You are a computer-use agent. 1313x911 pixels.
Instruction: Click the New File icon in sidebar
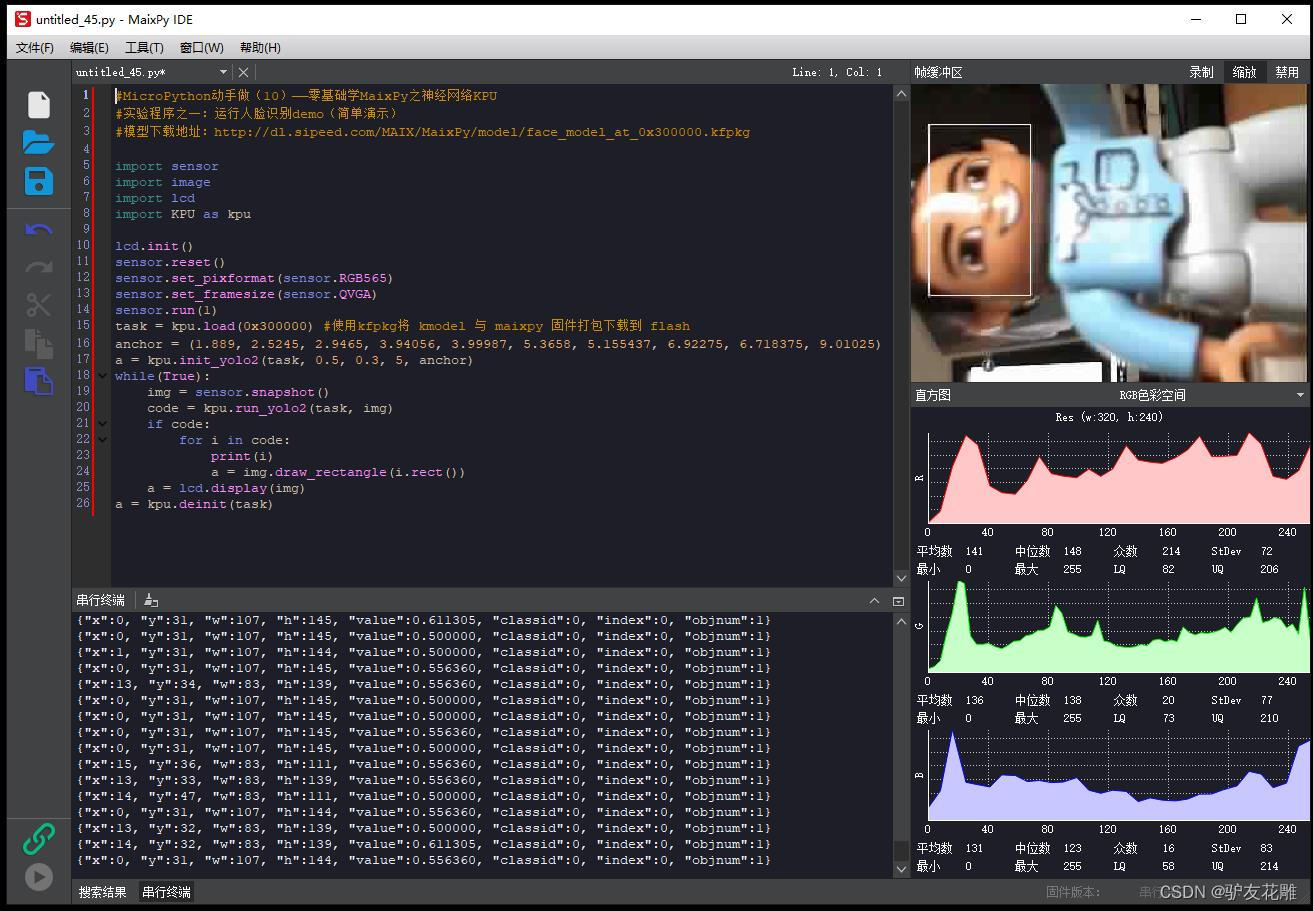pyautogui.click(x=38, y=105)
